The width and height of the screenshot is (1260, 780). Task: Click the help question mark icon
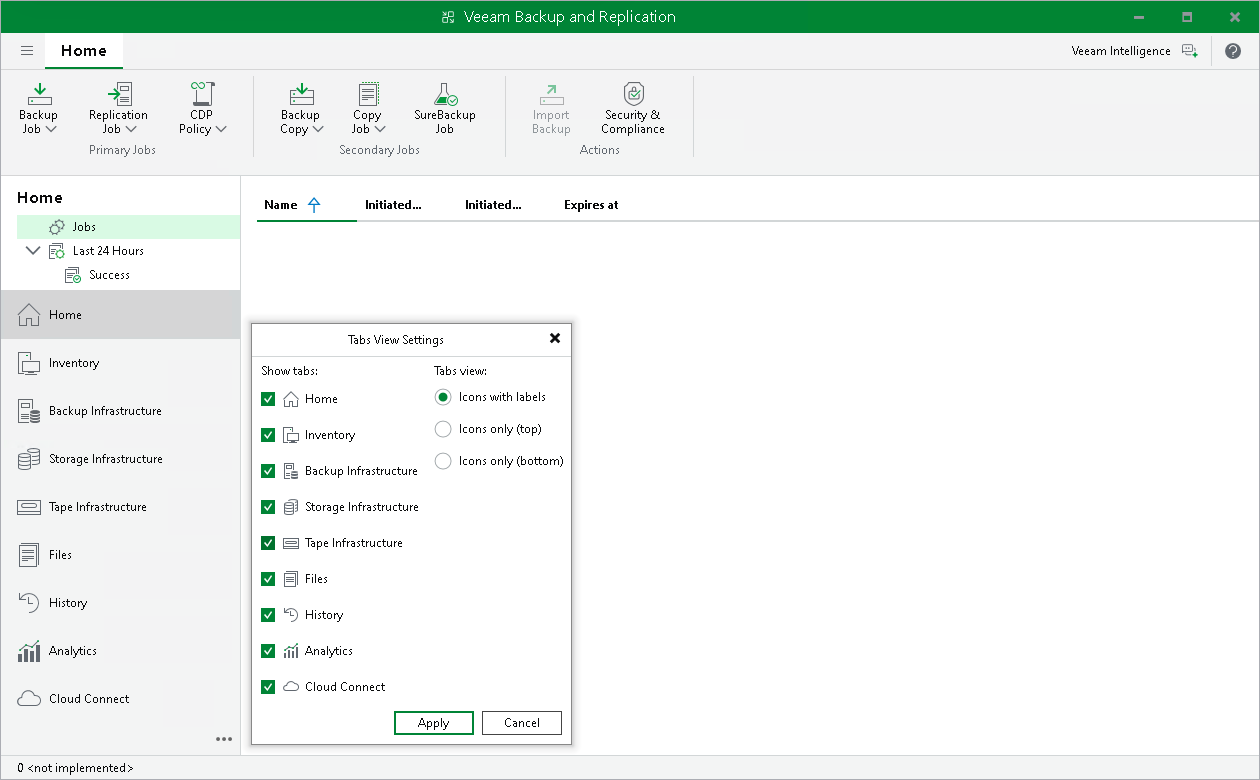(x=1232, y=51)
